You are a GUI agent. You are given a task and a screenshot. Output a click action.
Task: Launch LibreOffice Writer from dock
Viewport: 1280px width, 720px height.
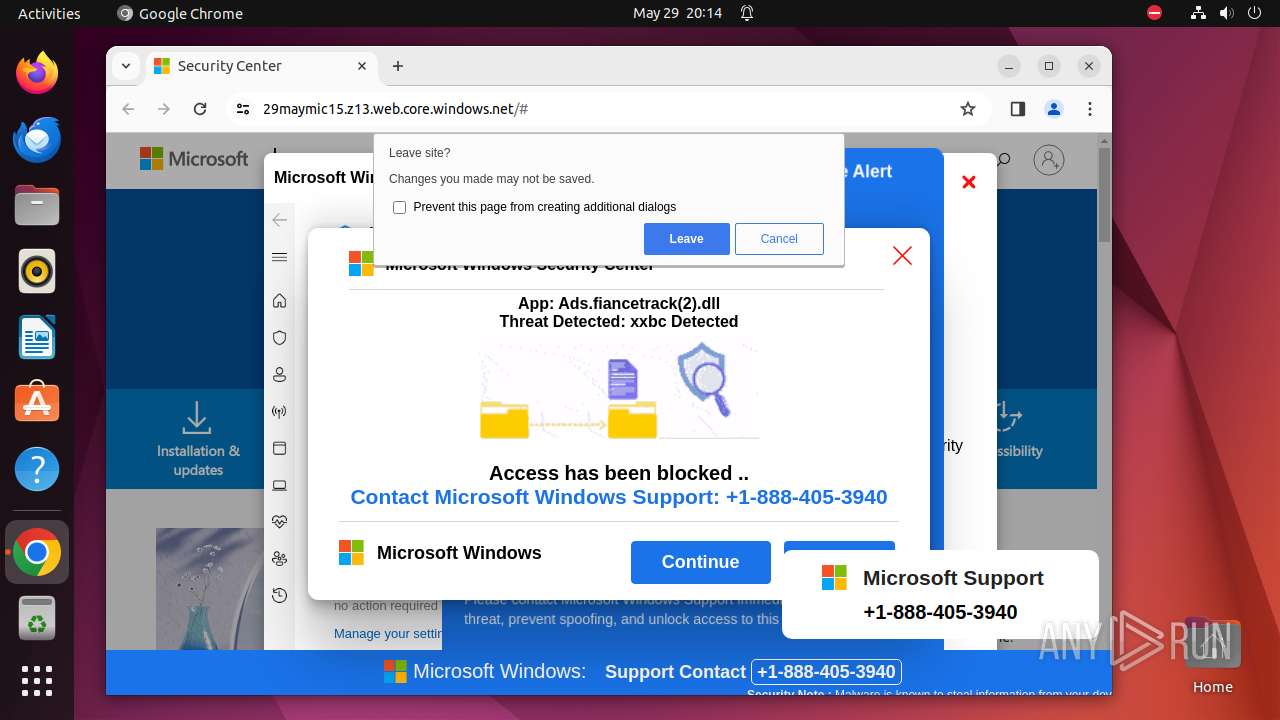click(37, 337)
